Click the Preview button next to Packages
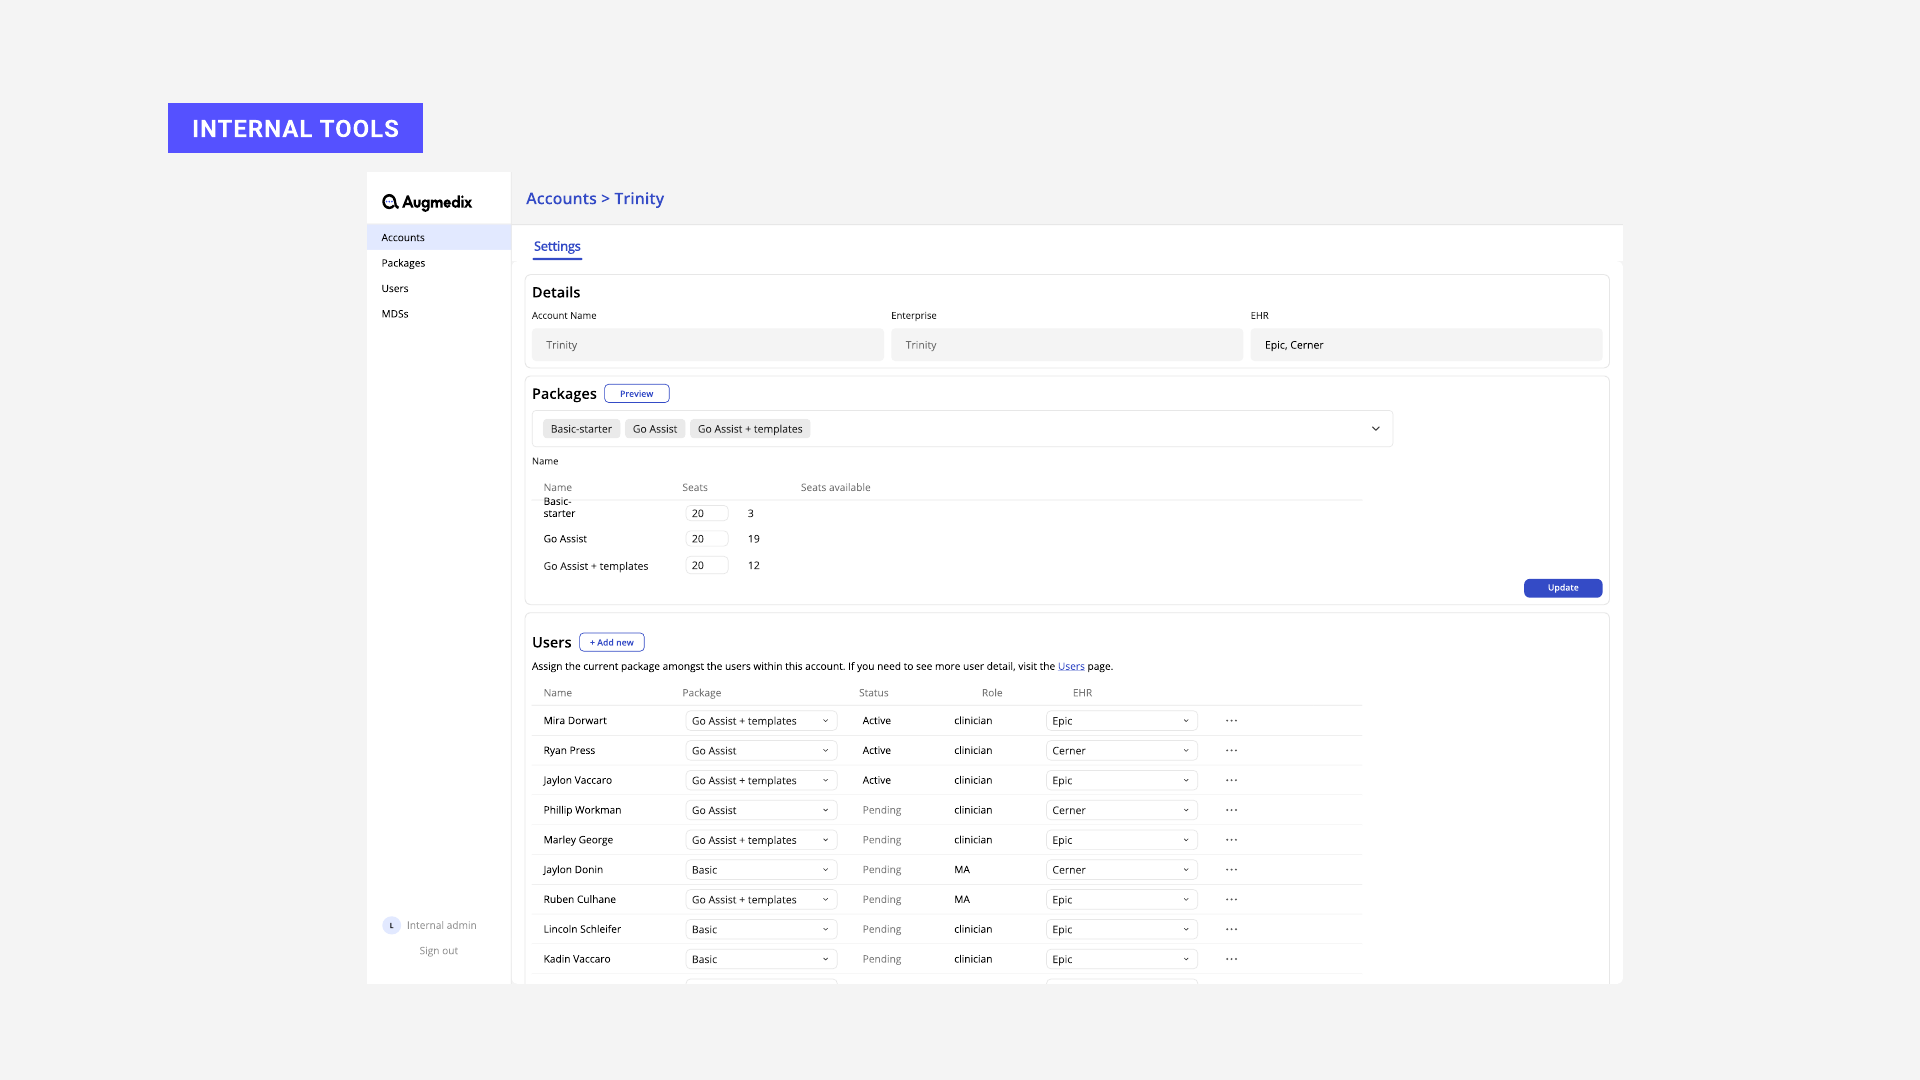 (x=637, y=394)
